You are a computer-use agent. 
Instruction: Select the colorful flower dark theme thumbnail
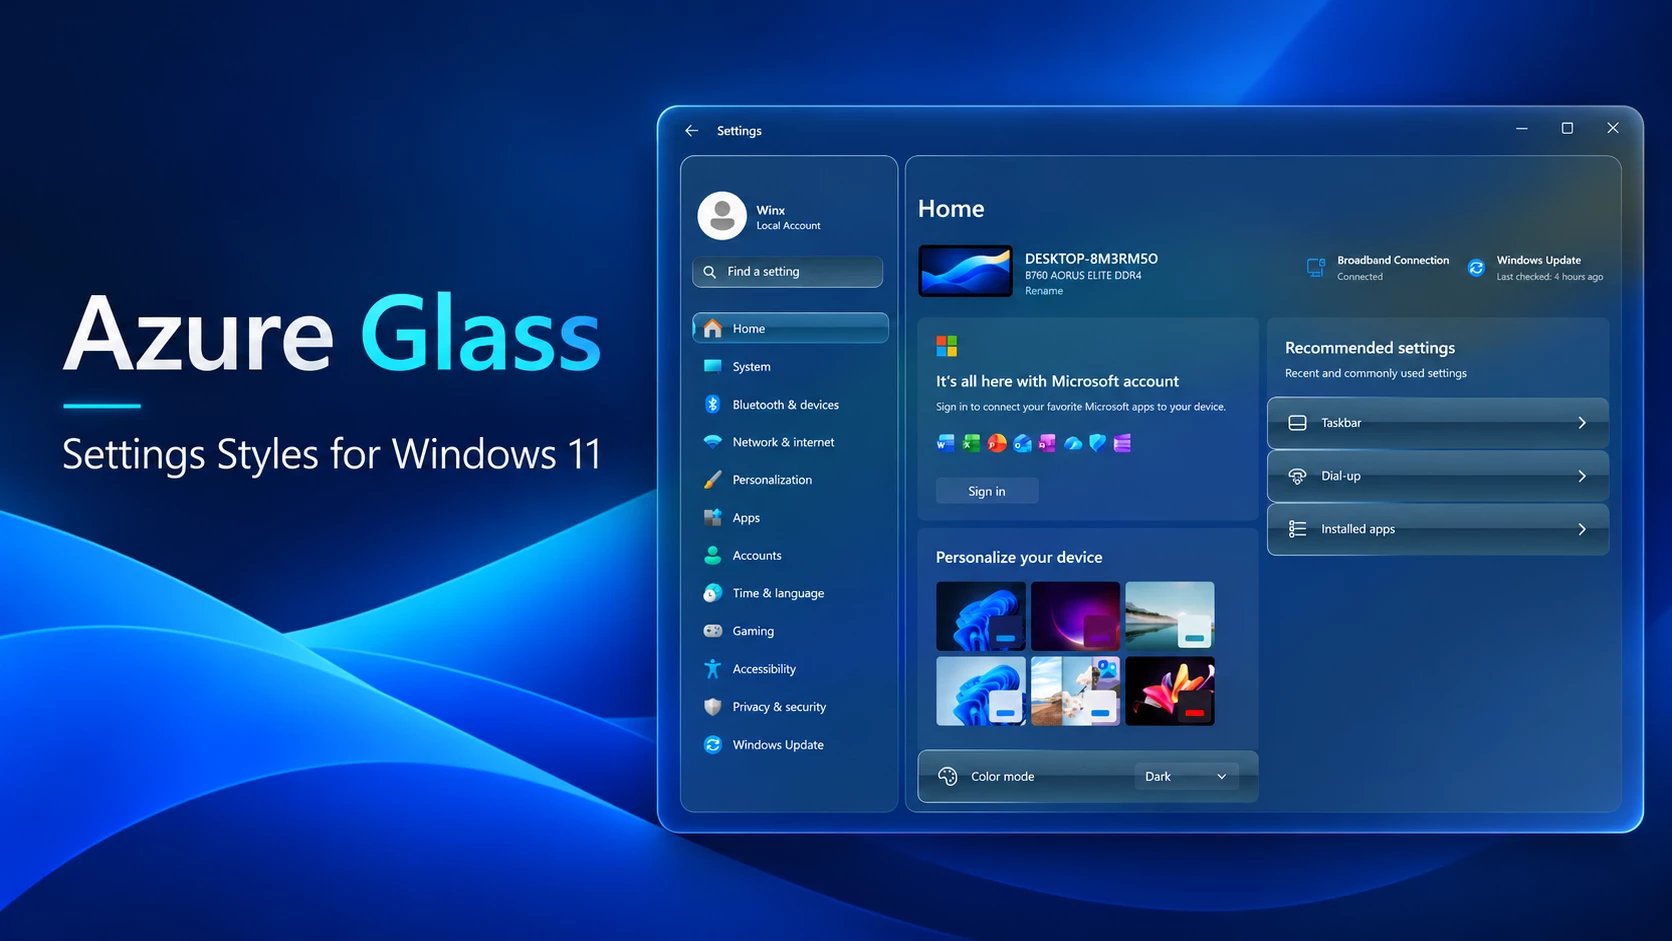pos(1170,691)
